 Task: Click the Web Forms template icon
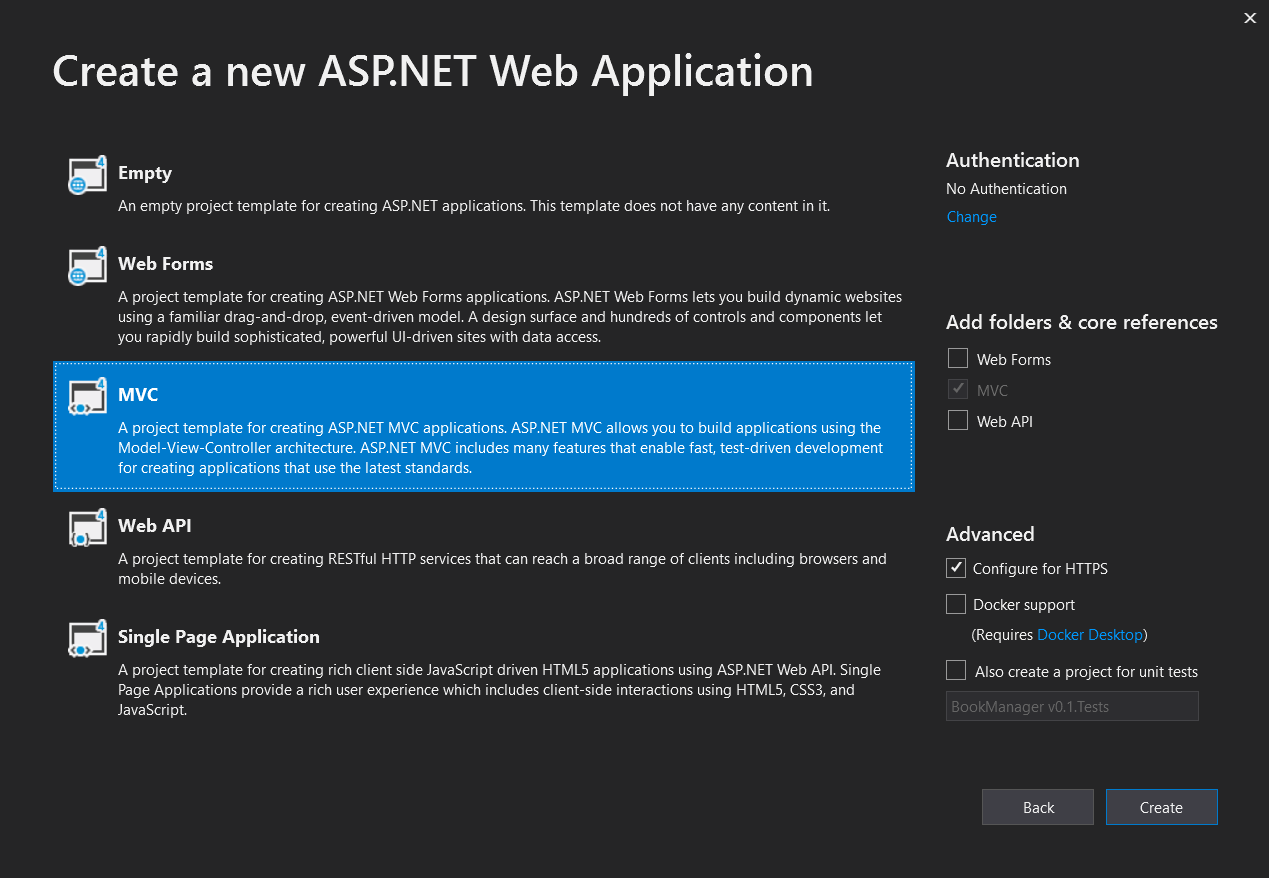tap(87, 266)
